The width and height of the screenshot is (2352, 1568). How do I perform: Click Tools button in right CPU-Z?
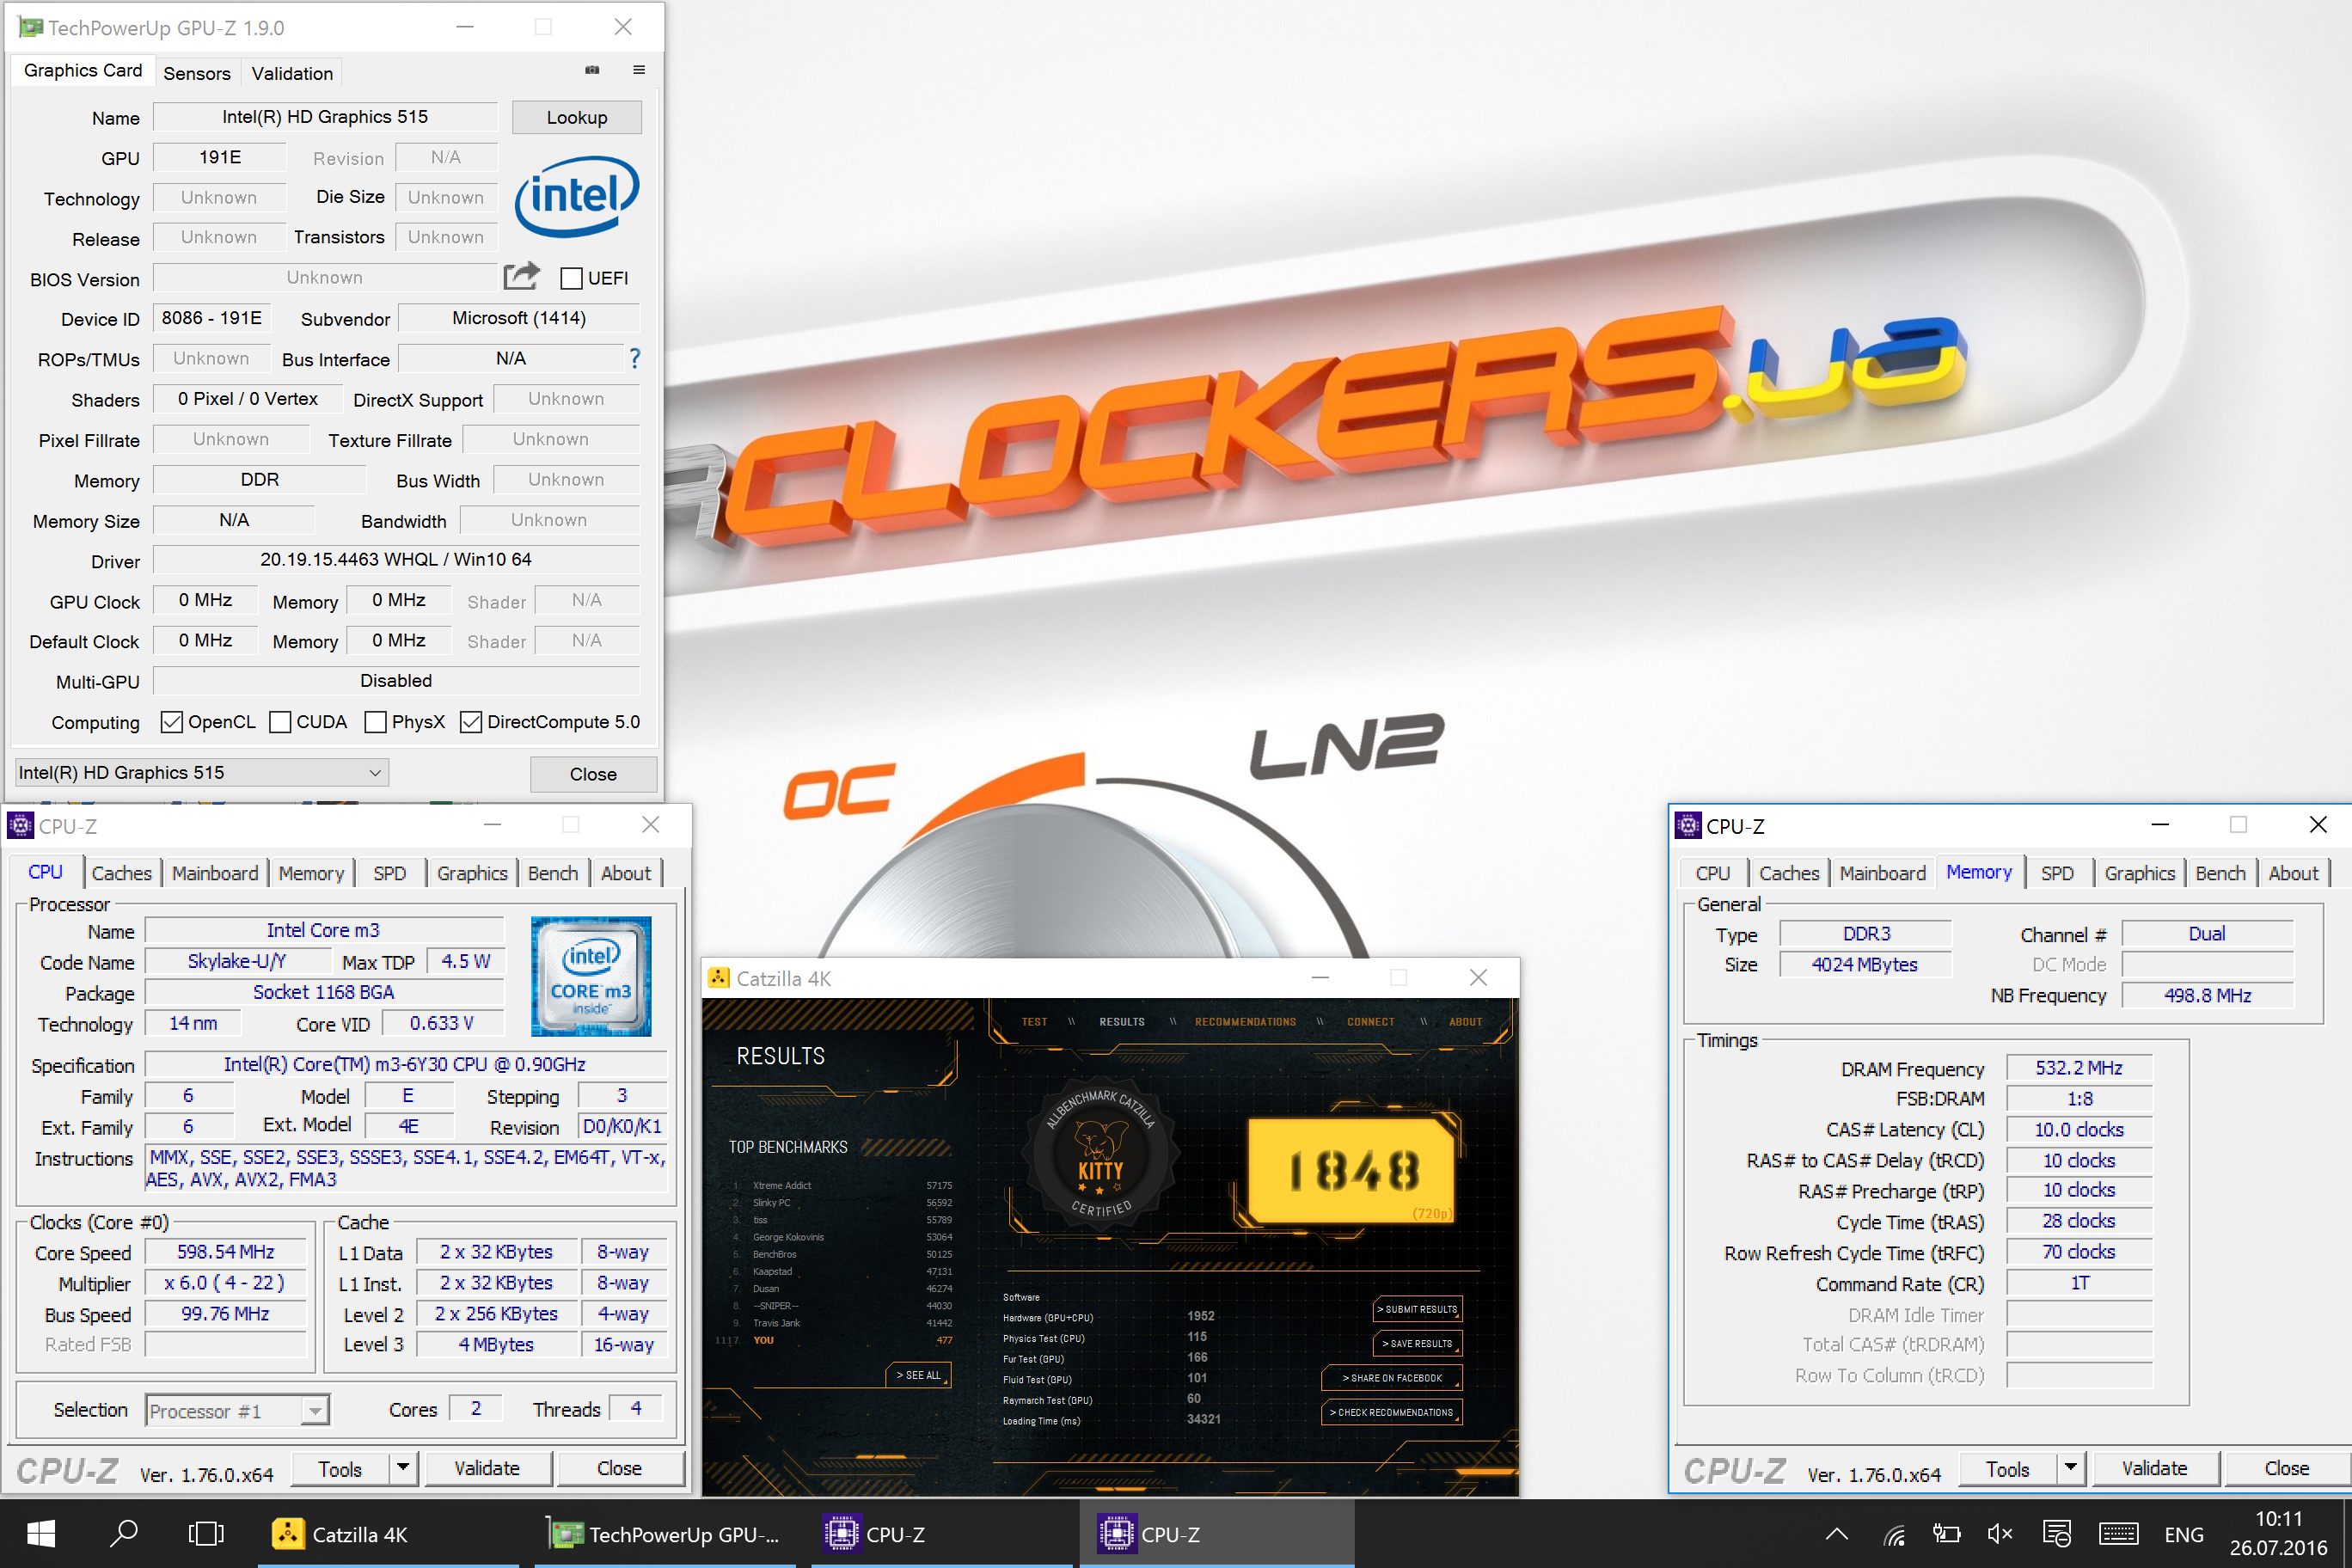(x=2007, y=1467)
